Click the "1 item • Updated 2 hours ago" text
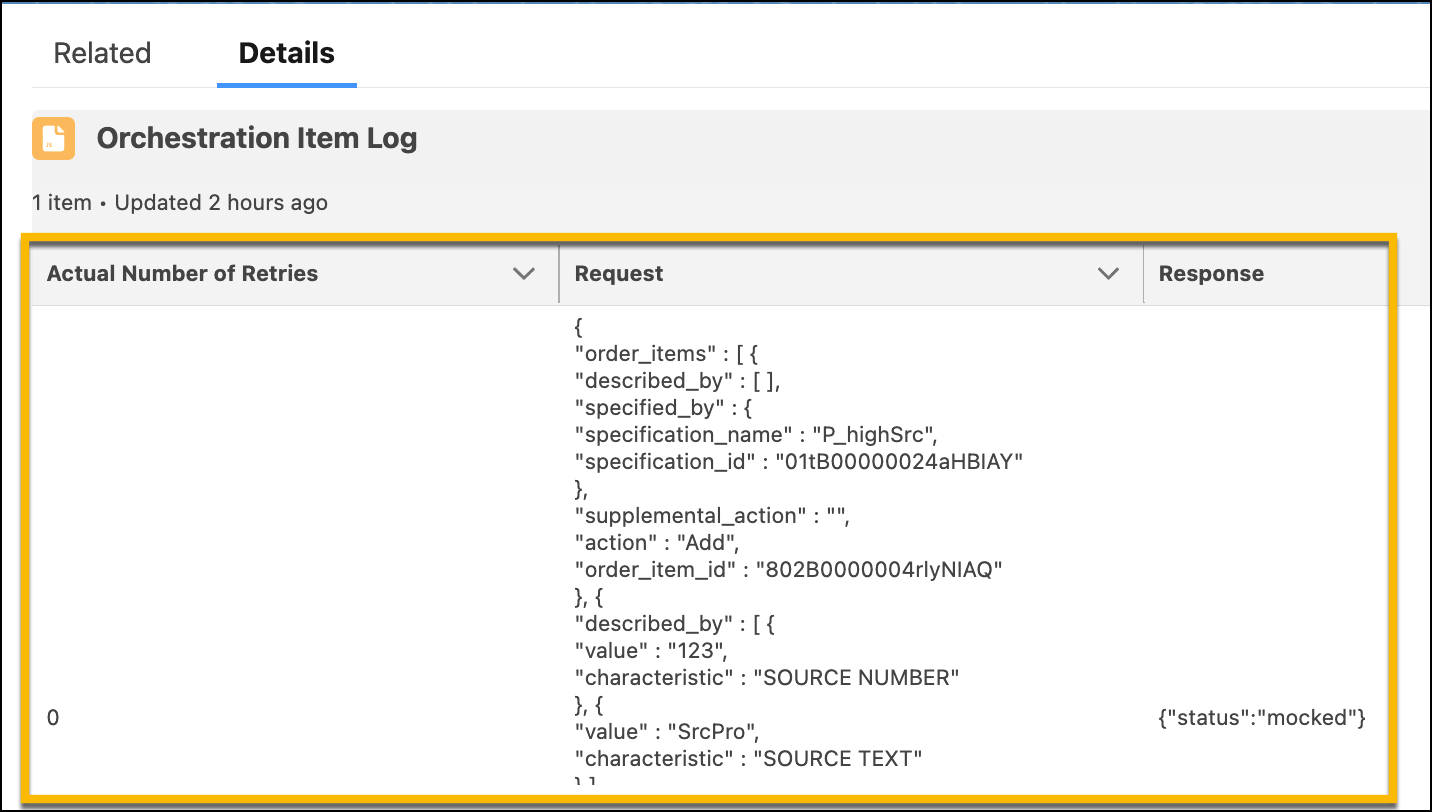Image resolution: width=1432 pixels, height=812 pixels. coord(180,203)
